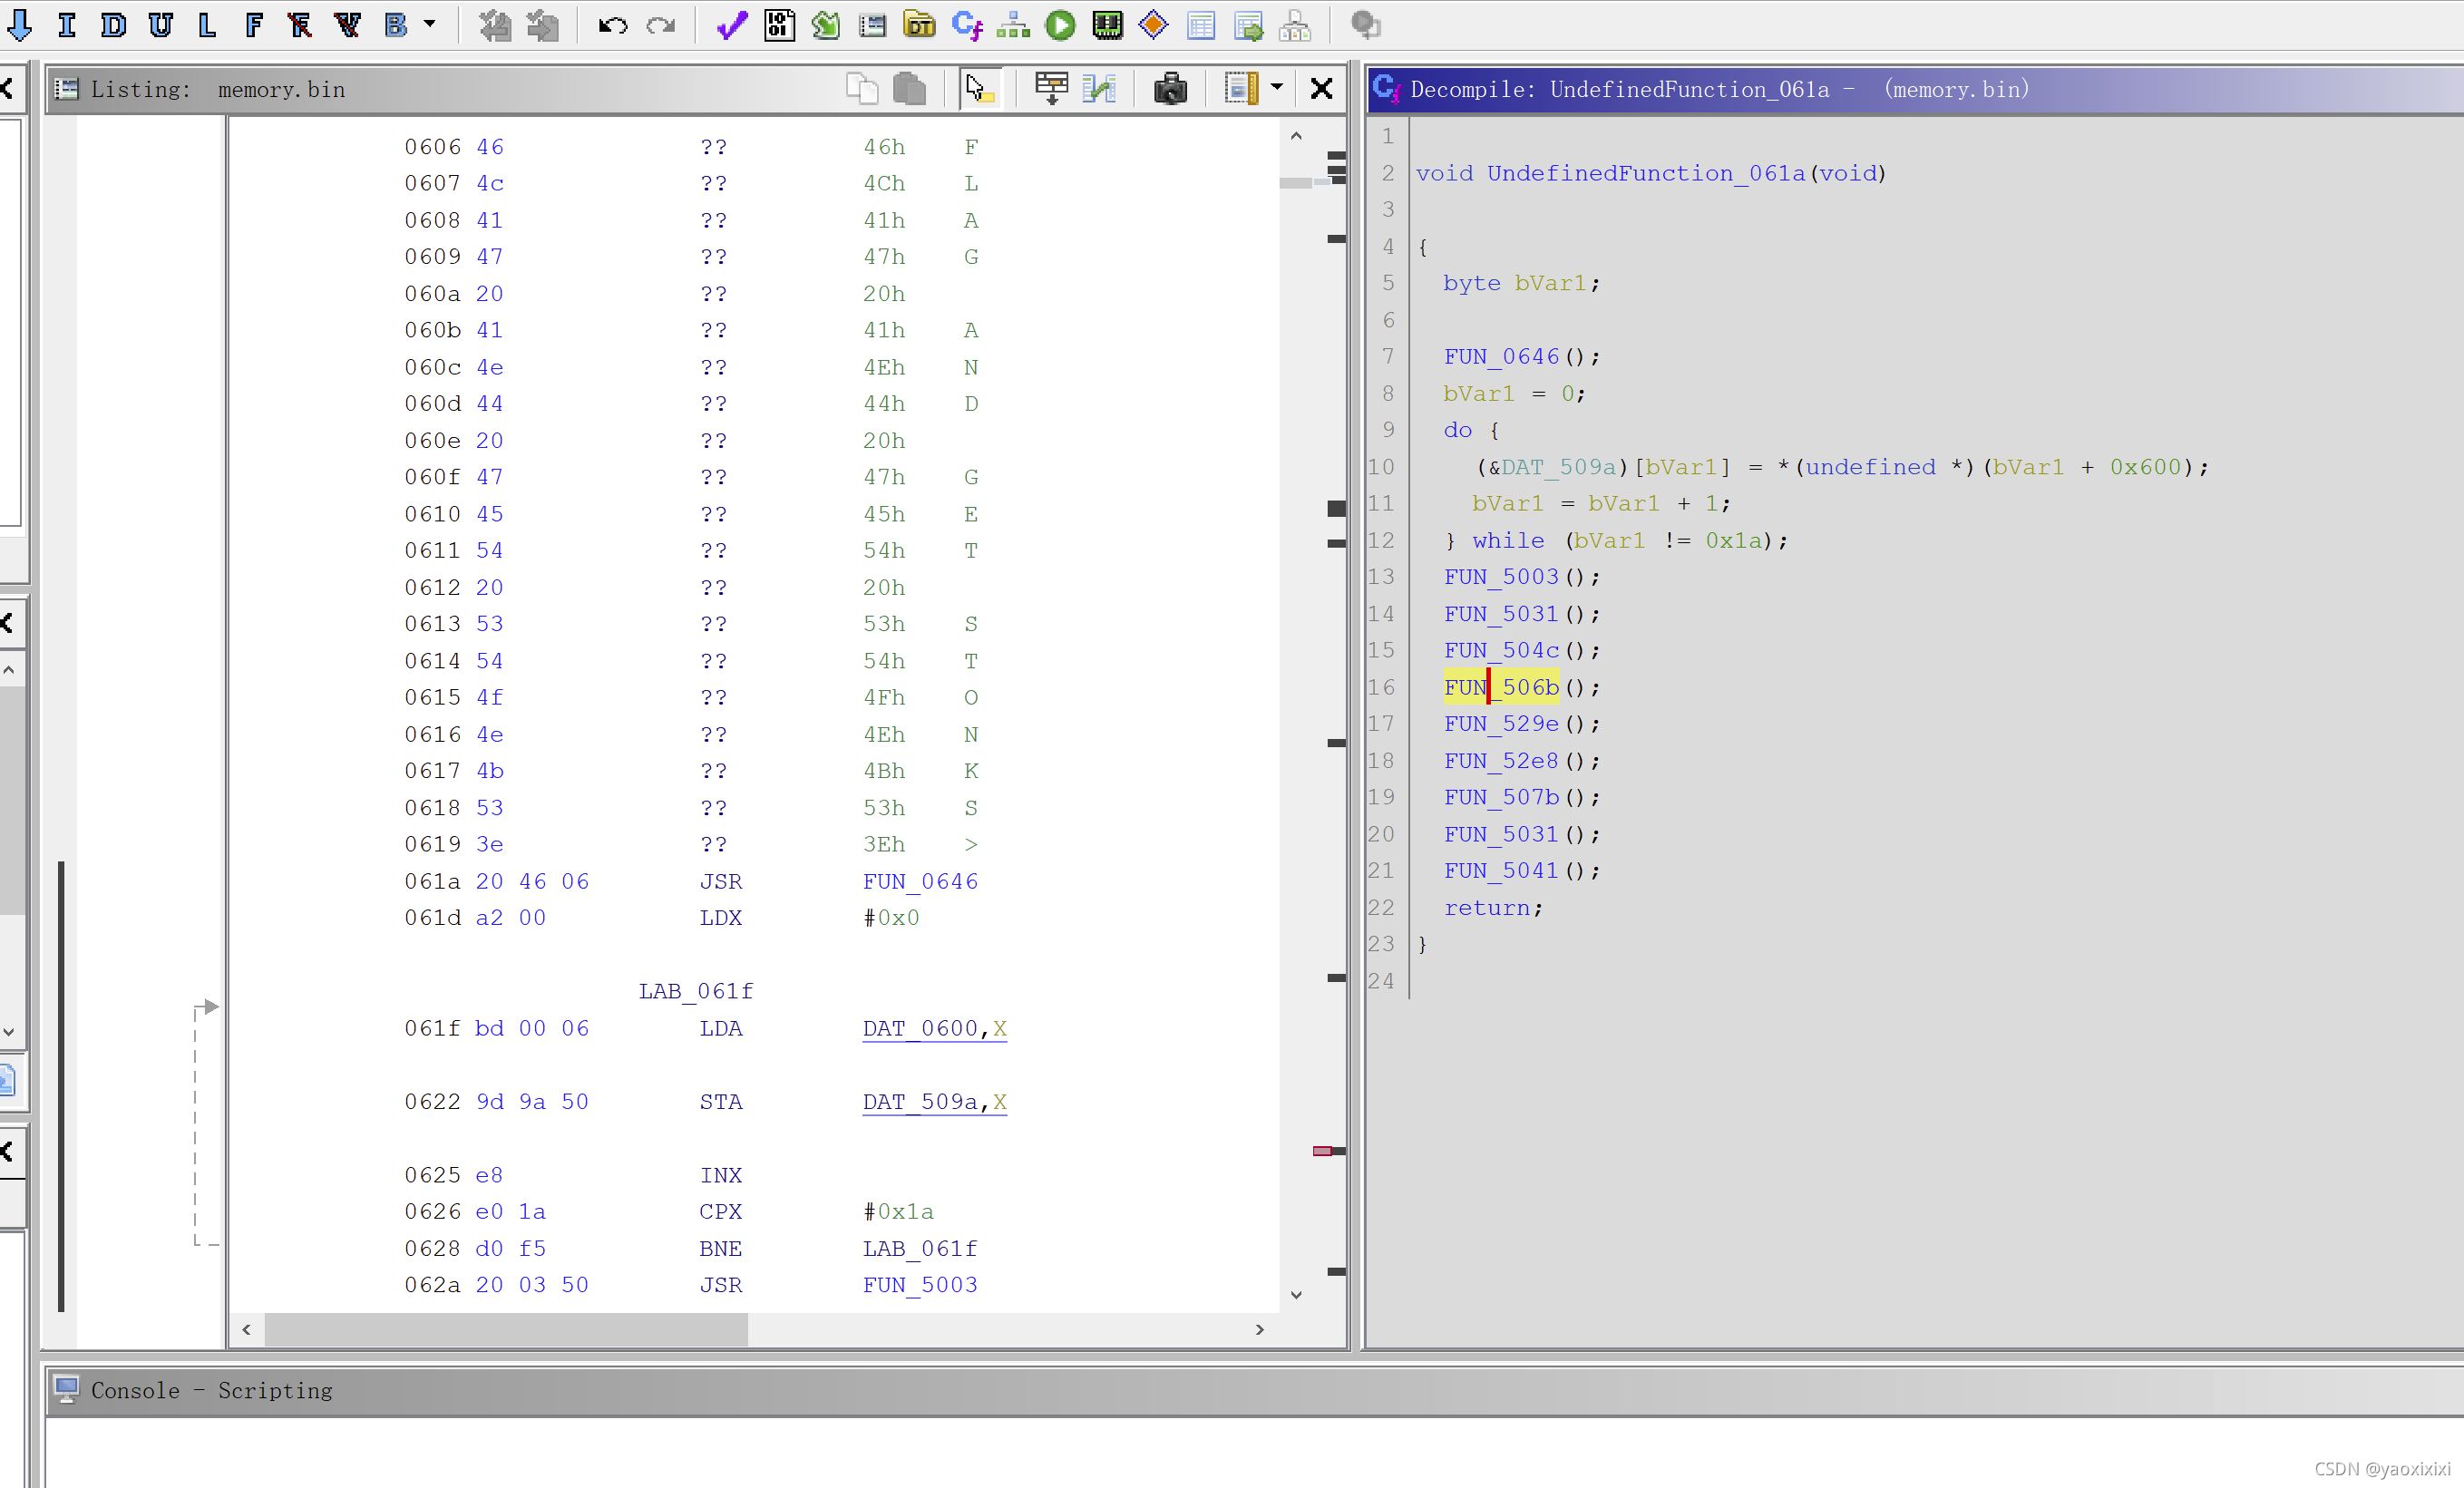Toggle Instruction I navigation option
The image size is (2464, 1488).
(67, 26)
